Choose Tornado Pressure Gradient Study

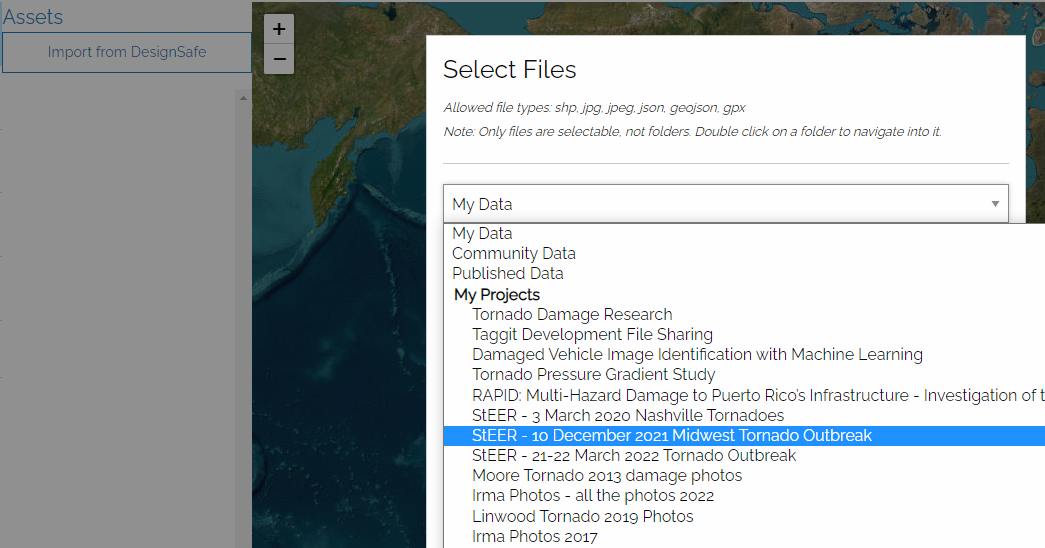594,375
